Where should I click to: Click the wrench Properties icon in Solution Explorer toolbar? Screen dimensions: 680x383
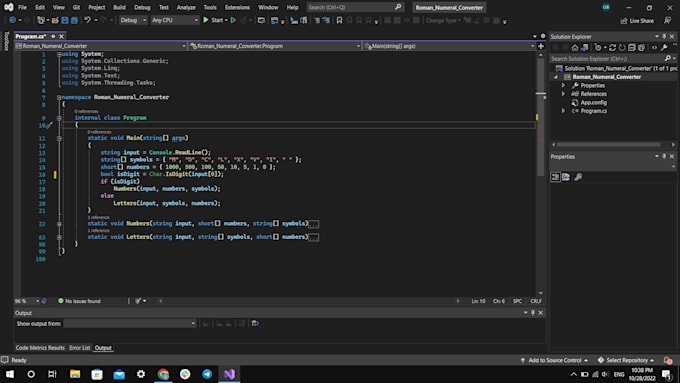[664, 48]
